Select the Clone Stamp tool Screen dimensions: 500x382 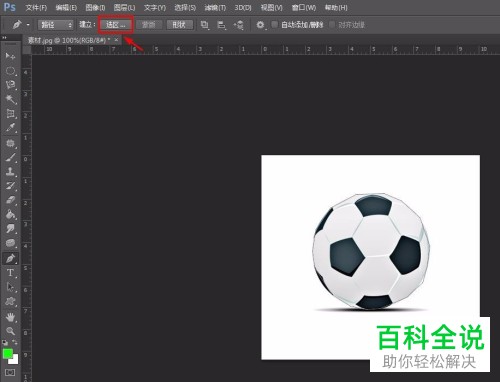point(10,172)
